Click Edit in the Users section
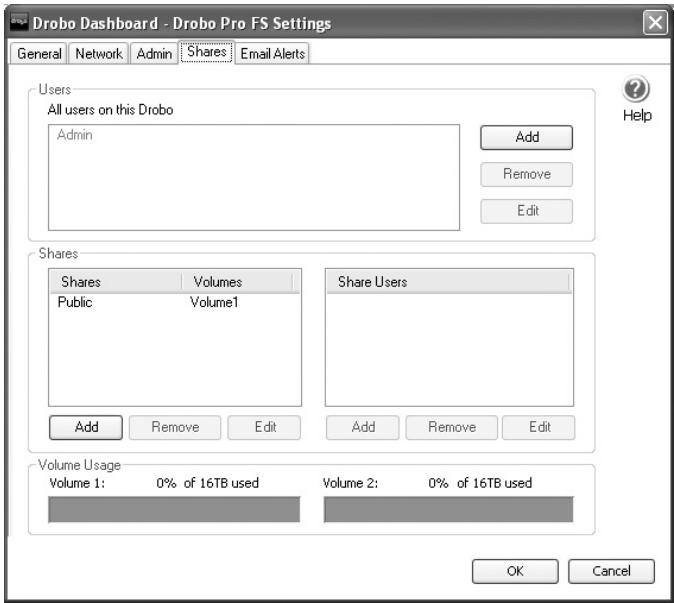The image size is (674, 603). pos(527,211)
